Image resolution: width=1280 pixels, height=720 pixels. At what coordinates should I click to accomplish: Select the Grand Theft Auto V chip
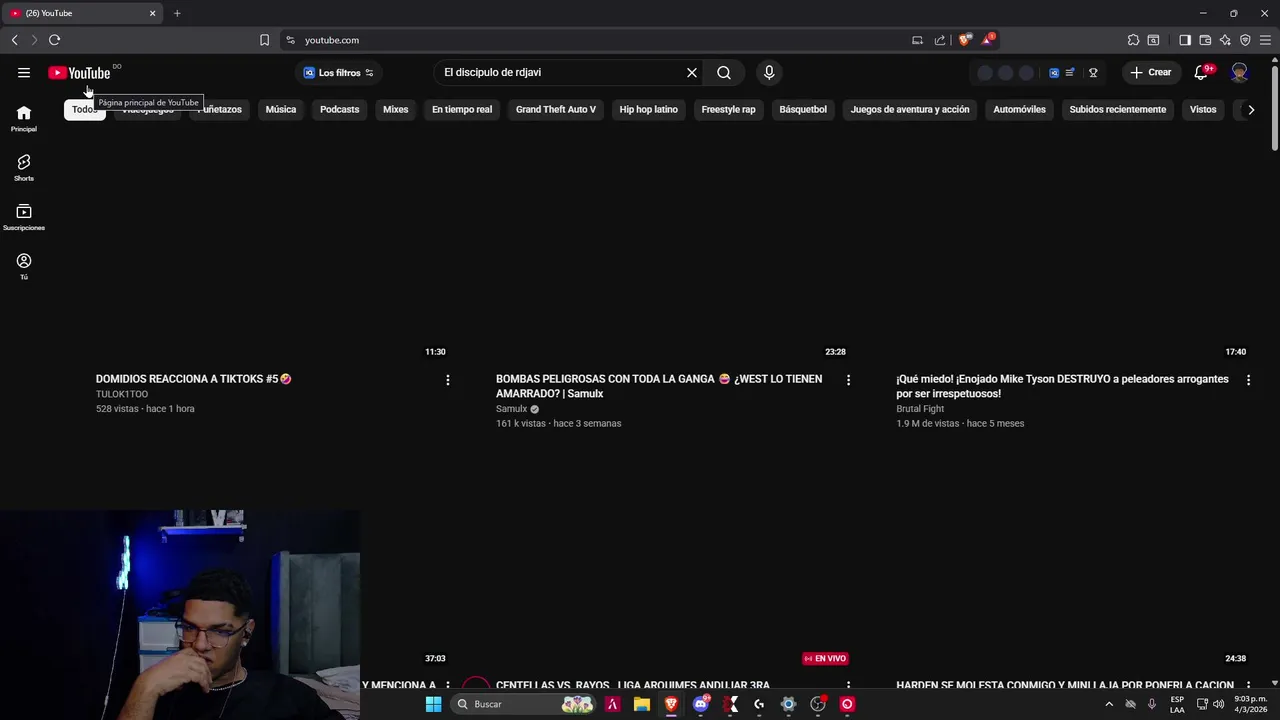pos(556,109)
